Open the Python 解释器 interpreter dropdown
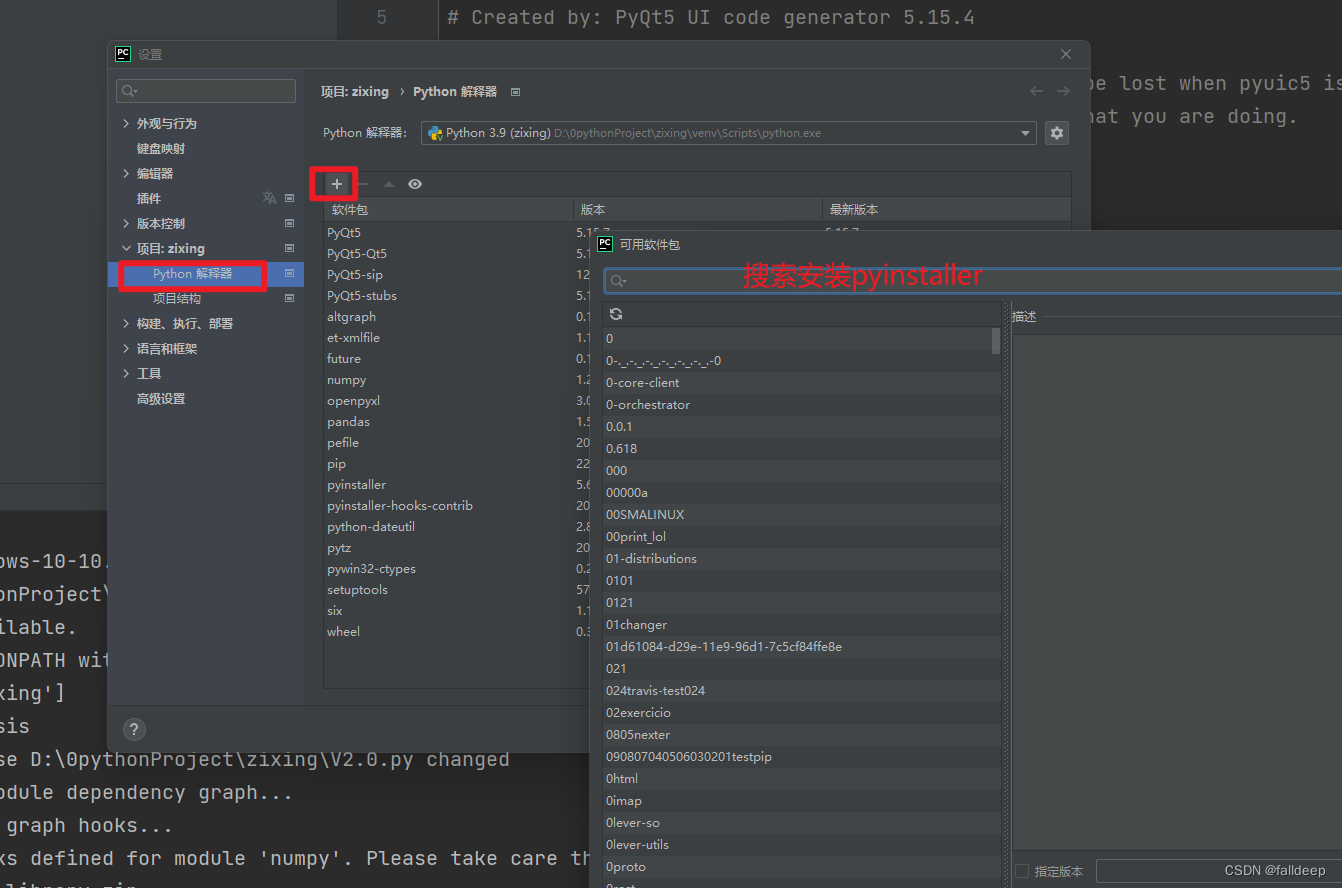 (x=1025, y=132)
